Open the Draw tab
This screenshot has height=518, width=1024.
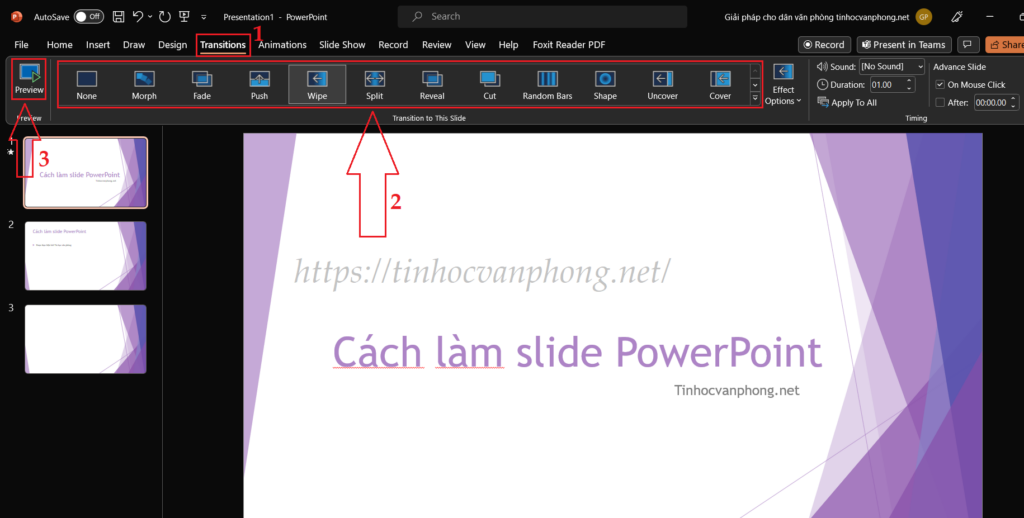pyautogui.click(x=134, y=44)
